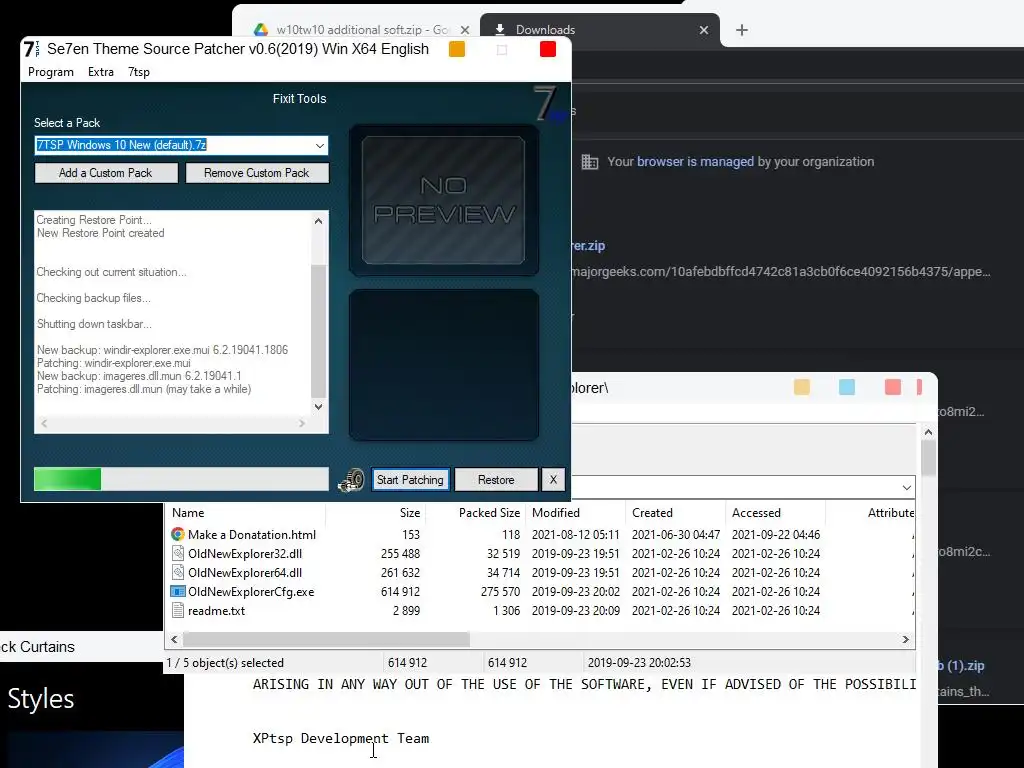Screen dimensions: 1024x768
Task: Click the Google Drive tab favicon
Action: point(261,30)
